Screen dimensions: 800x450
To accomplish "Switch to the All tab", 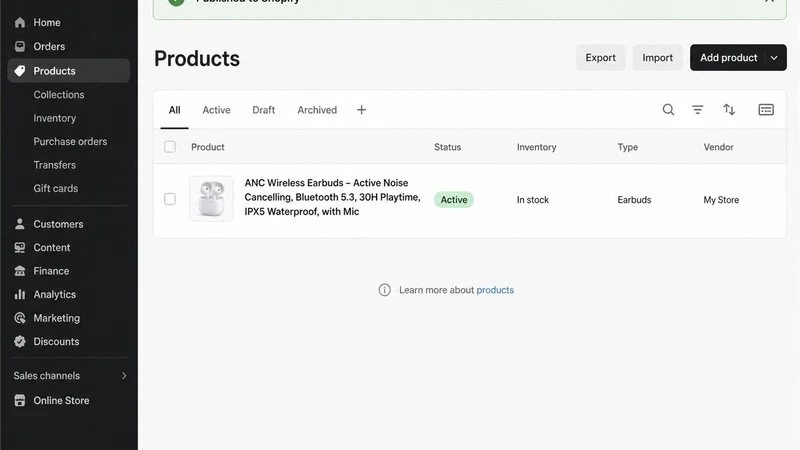I will [x=174, y=110].
